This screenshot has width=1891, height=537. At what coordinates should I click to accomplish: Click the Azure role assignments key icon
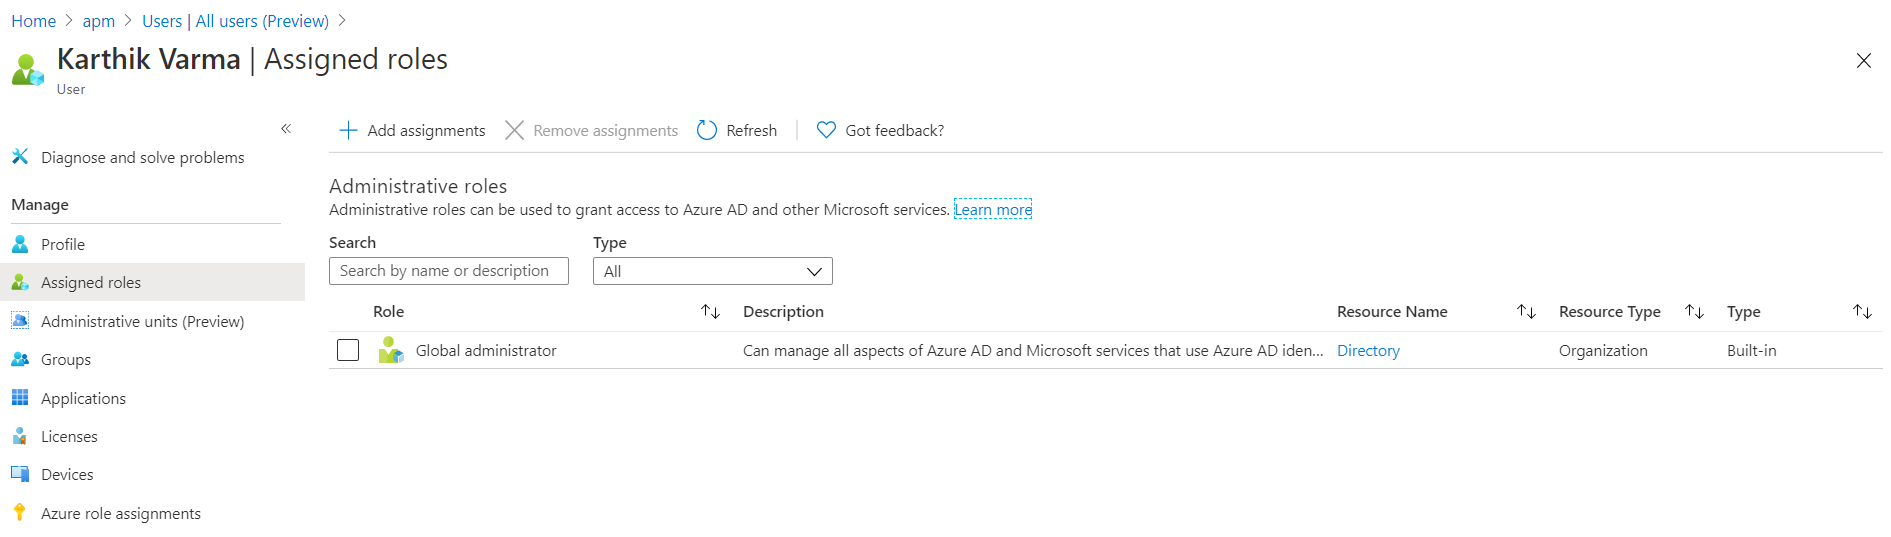20,513
